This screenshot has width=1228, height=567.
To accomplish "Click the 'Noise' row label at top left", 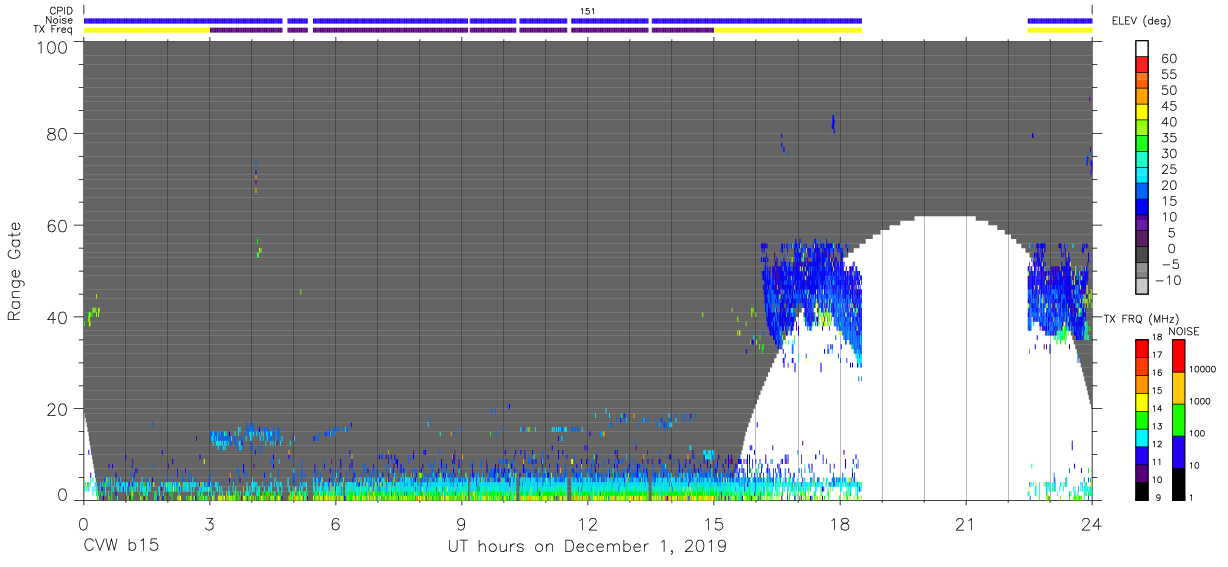I will pos(61,20).
